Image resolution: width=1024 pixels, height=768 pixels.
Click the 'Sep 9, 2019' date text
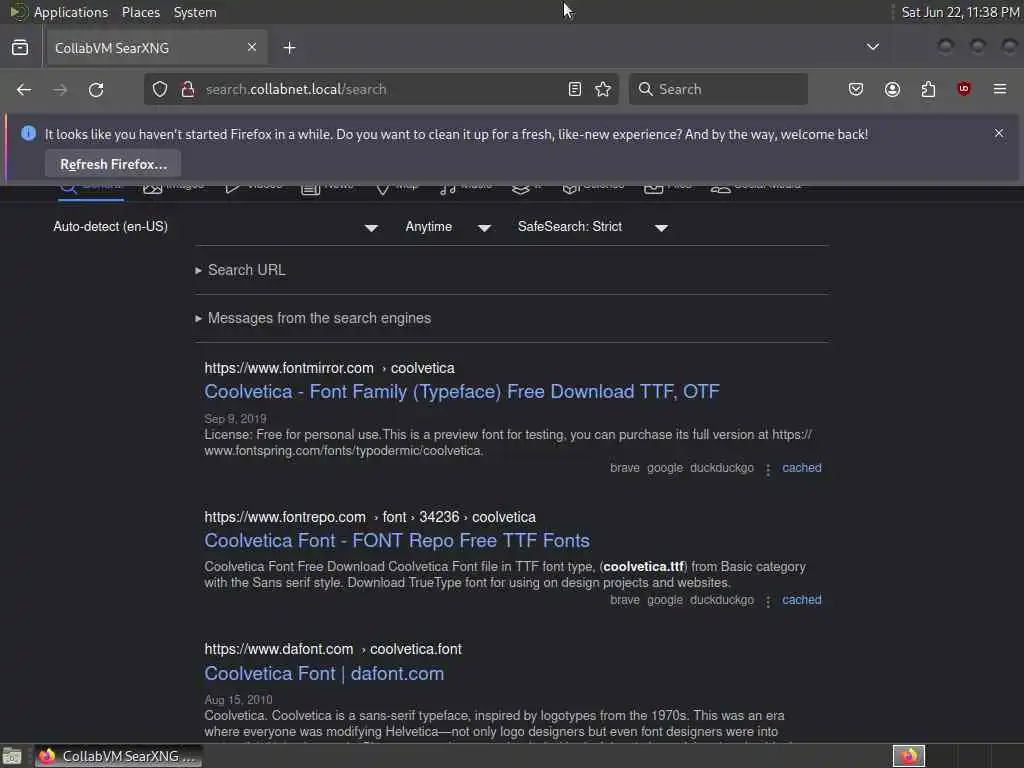235,419
